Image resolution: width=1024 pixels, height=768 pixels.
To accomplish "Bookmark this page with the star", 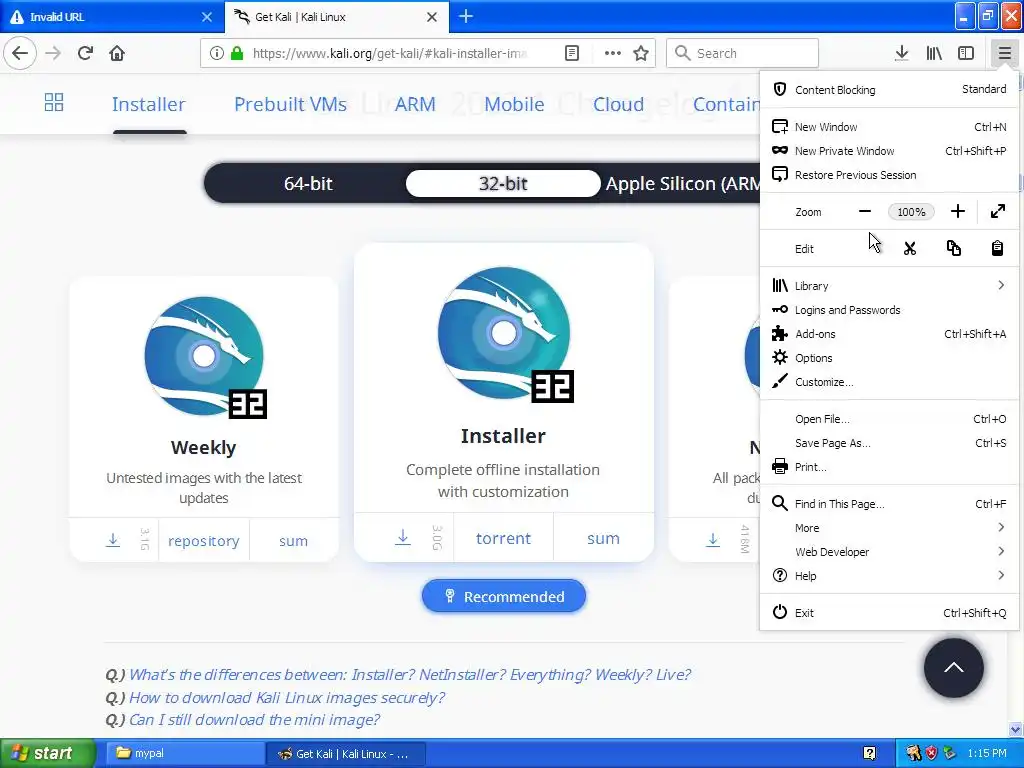I will (x=641, y=53).
